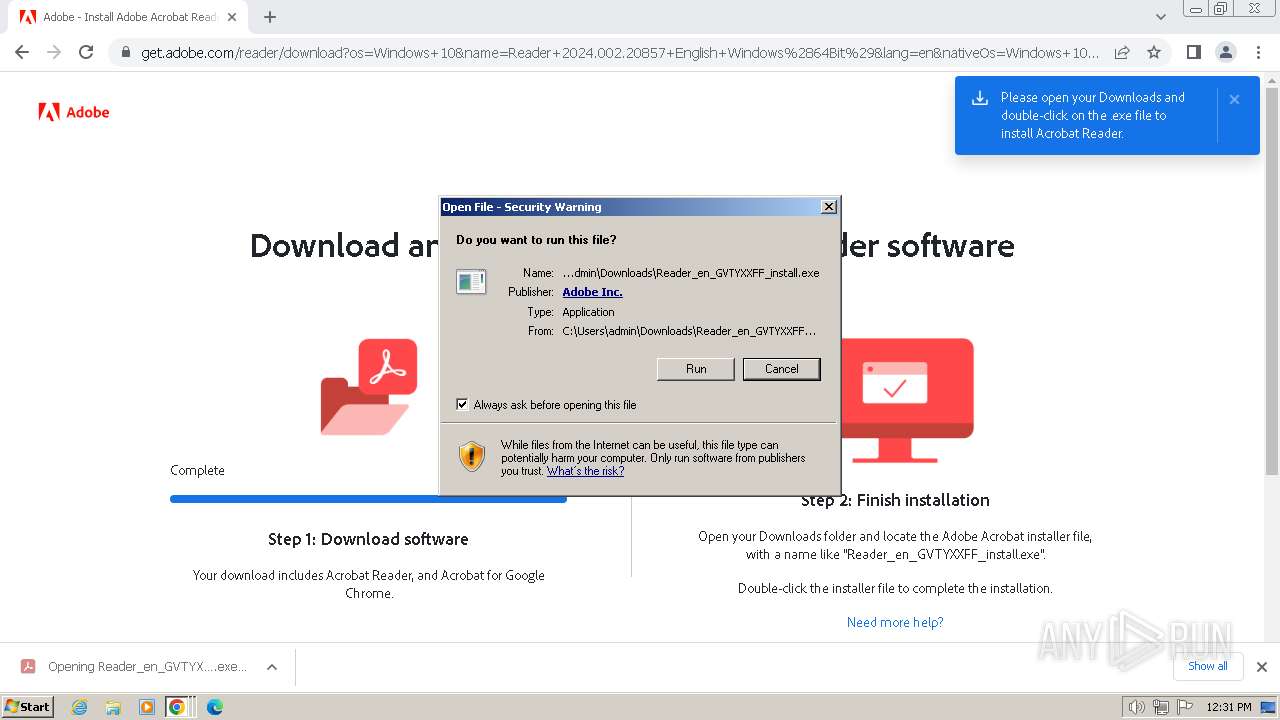Reload the Adobe download page
The width and height of the screenshot is (1280, 720).
86,52
